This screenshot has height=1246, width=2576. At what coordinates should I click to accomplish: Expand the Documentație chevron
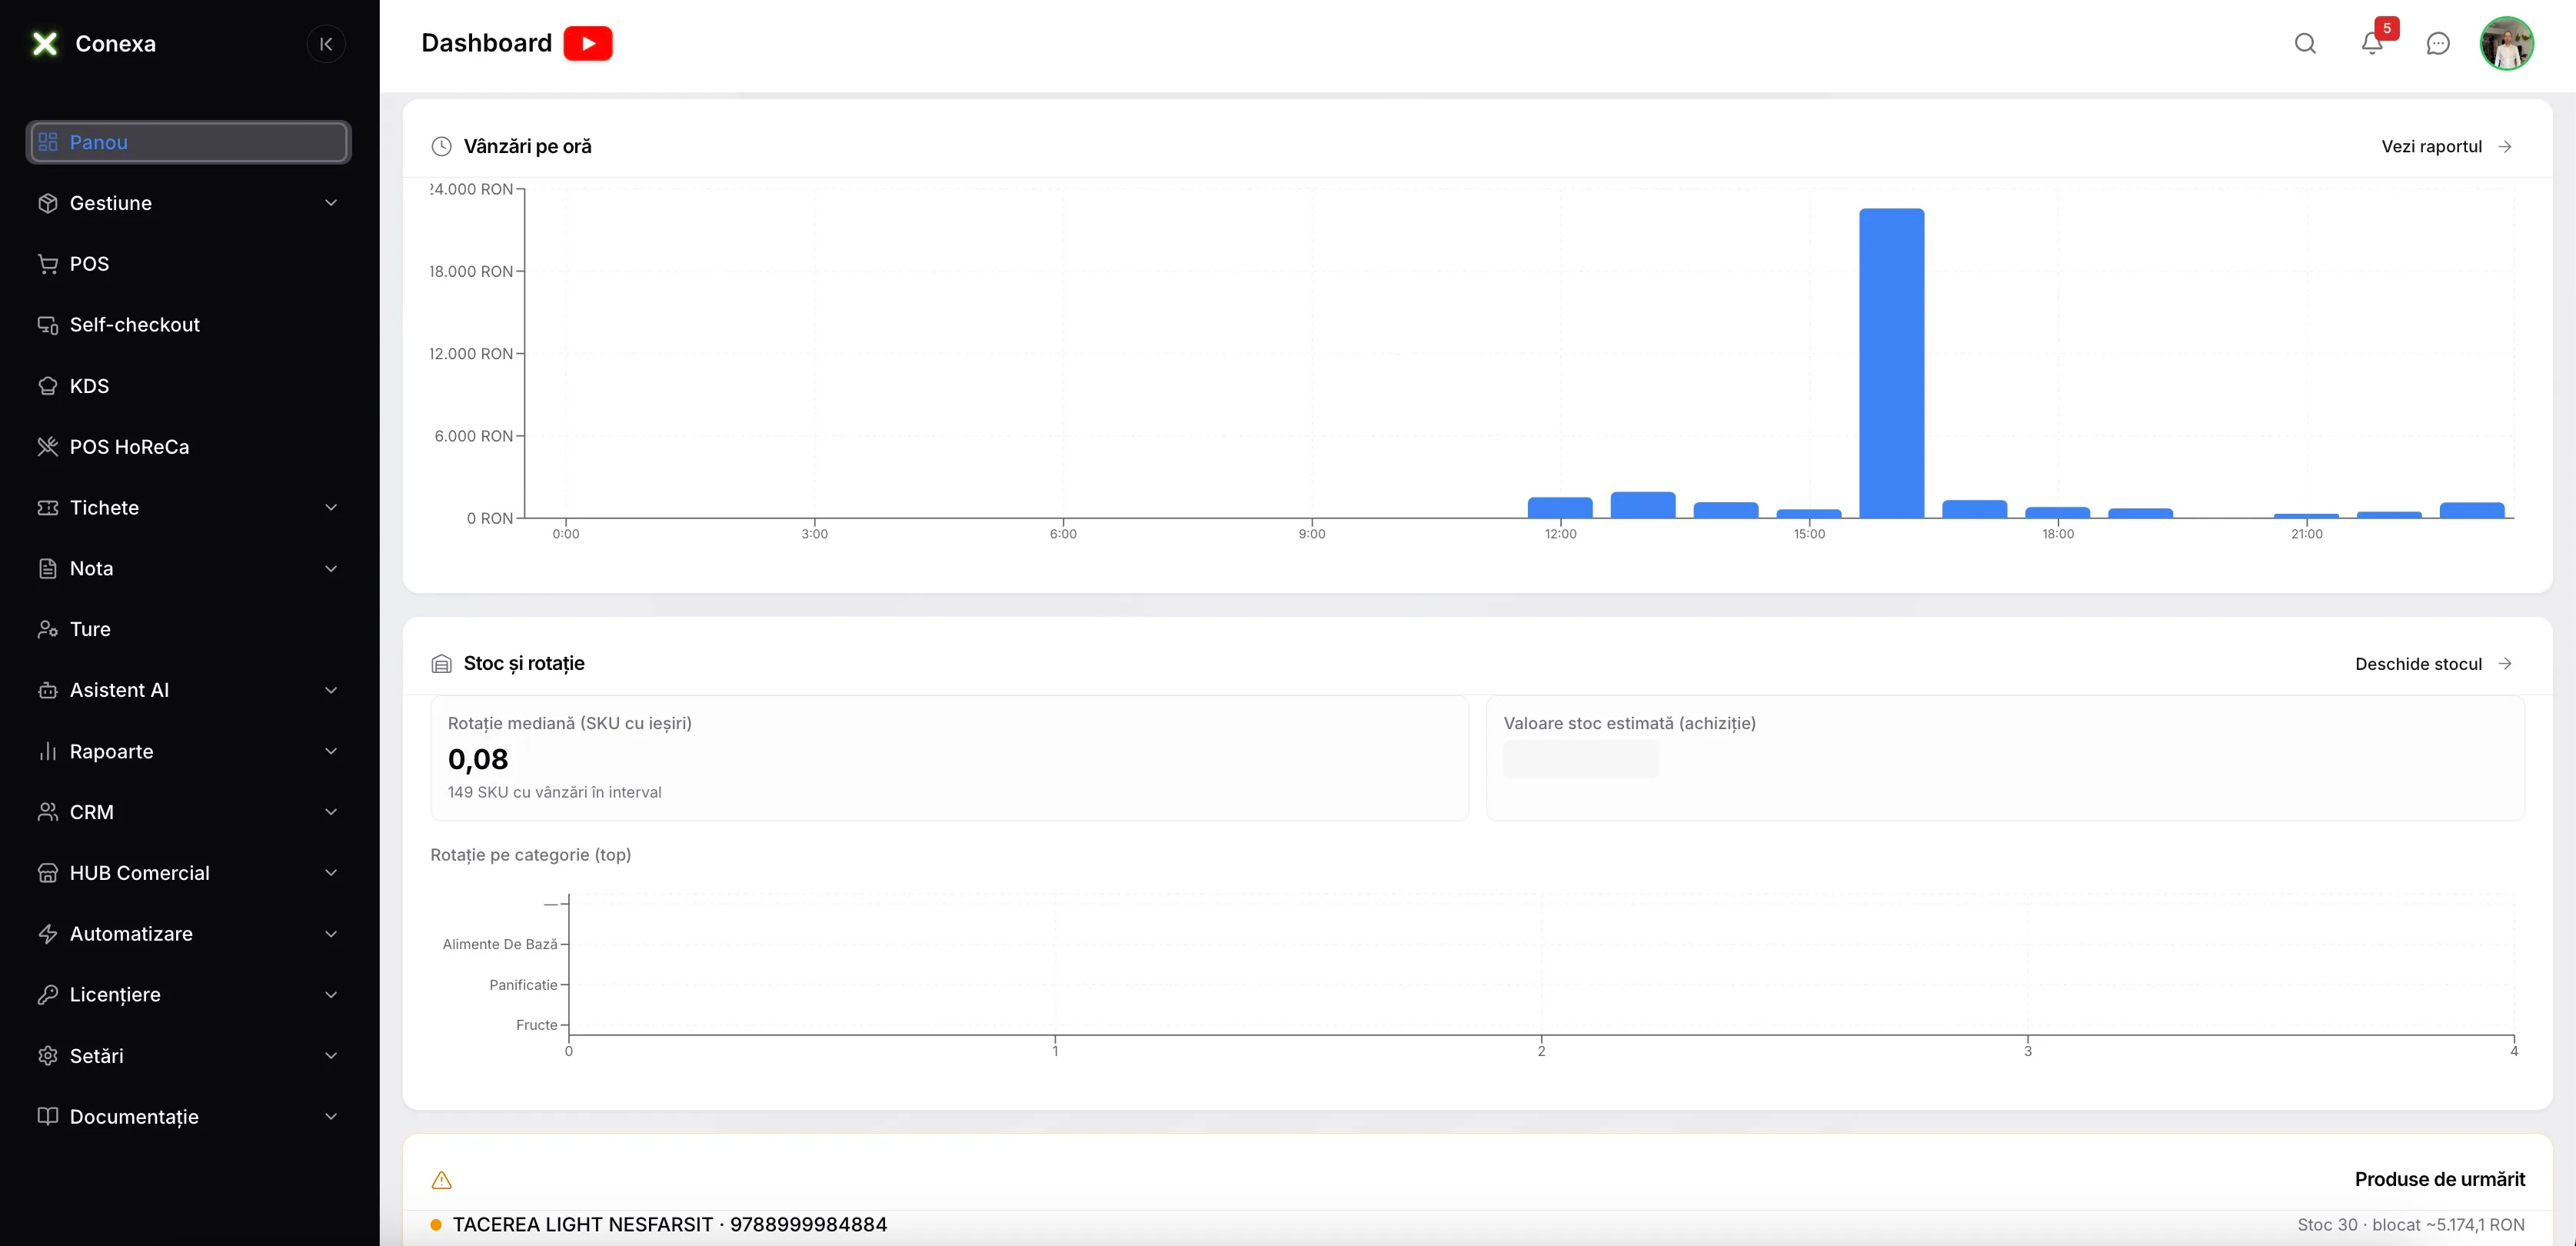pos(331,1117)
